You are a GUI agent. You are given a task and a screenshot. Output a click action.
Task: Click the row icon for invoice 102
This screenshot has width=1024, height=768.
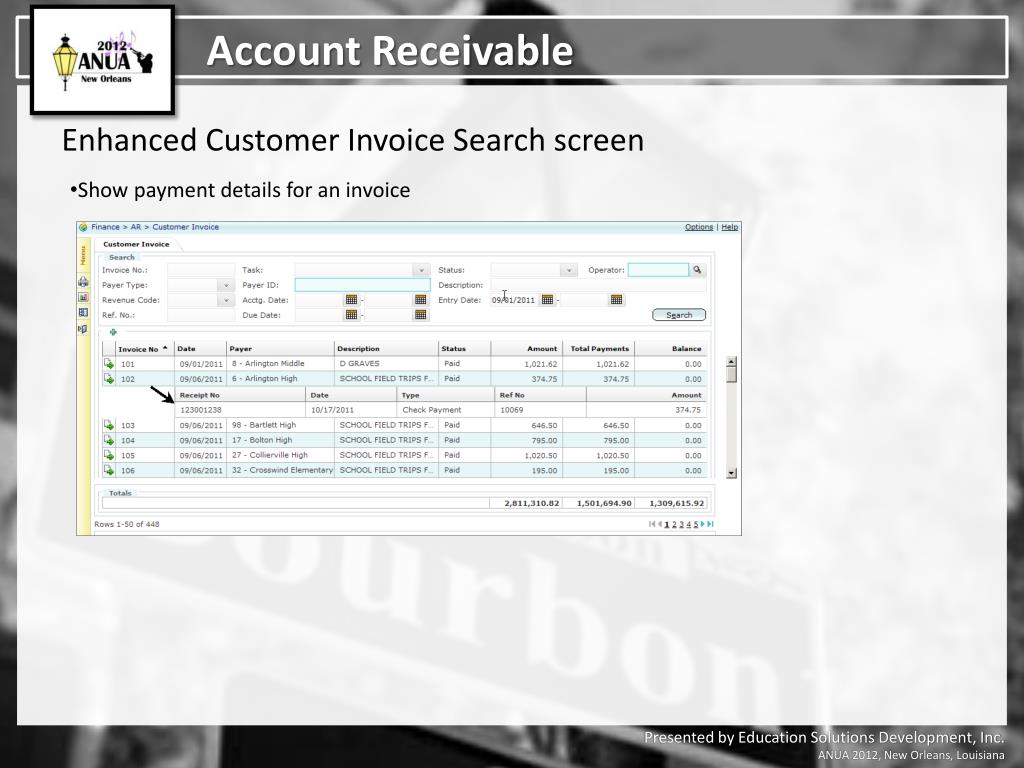click(x=109, y=379)
